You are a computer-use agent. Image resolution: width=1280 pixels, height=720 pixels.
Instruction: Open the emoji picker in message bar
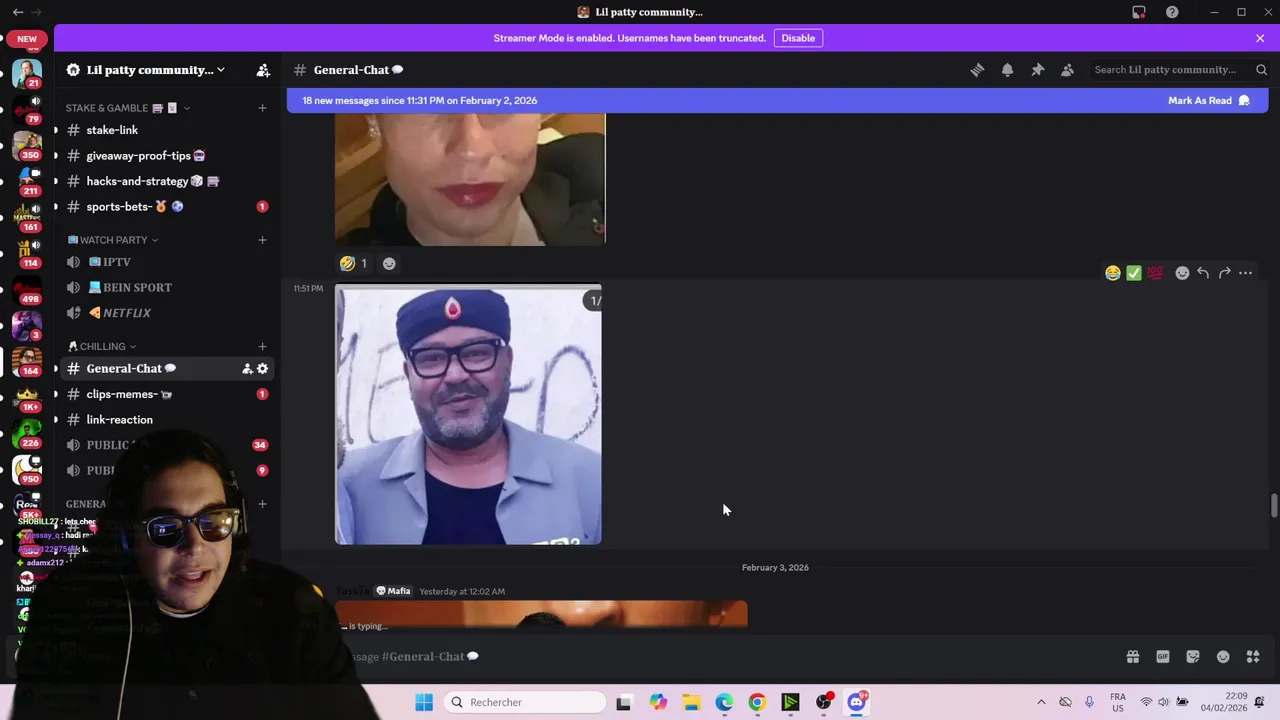tap(1223, 657)
